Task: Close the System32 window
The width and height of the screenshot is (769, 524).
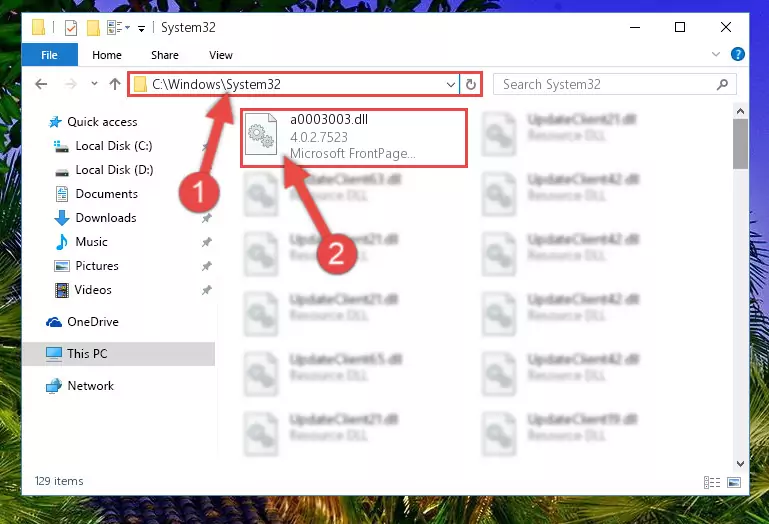Action: click(726, 27)
